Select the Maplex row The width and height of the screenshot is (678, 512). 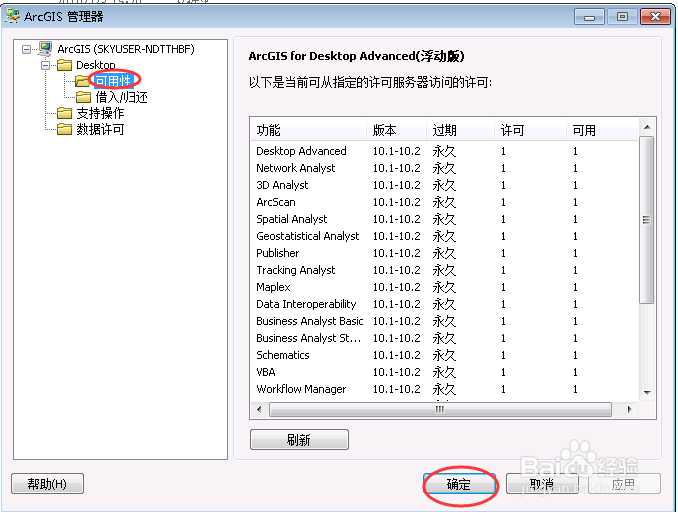pos(445,287)
